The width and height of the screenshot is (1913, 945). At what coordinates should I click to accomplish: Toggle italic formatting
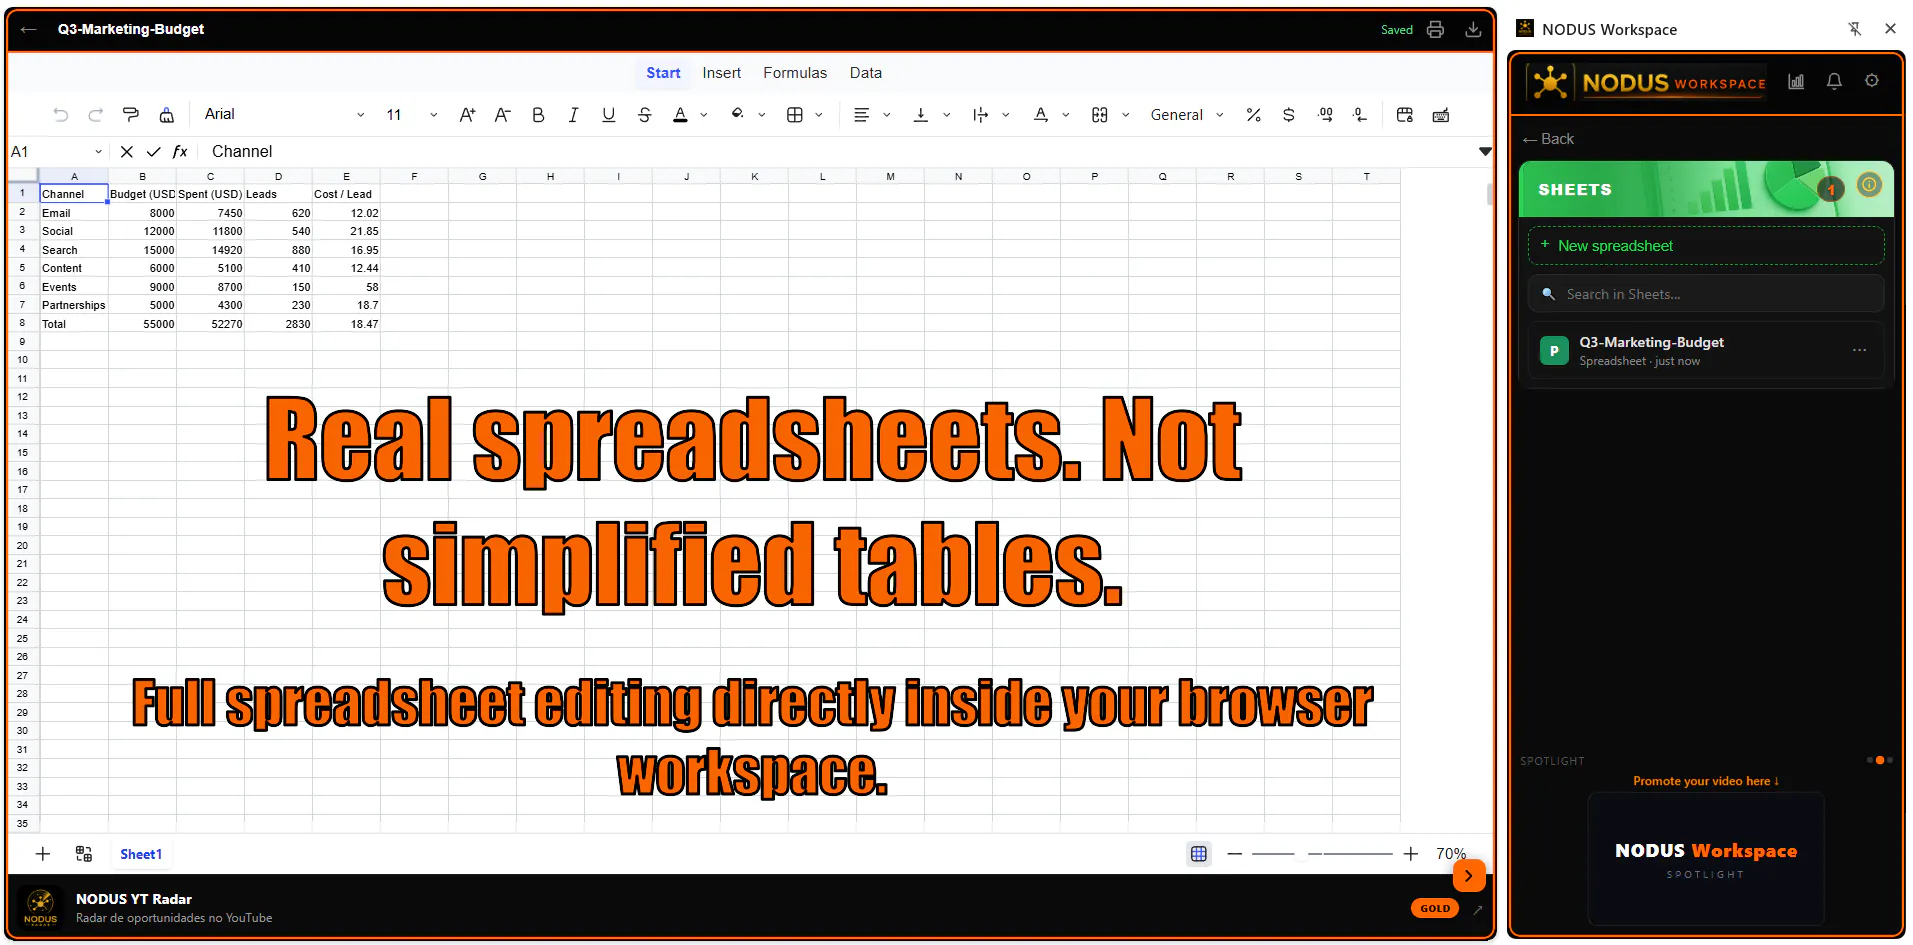[573, 115]
